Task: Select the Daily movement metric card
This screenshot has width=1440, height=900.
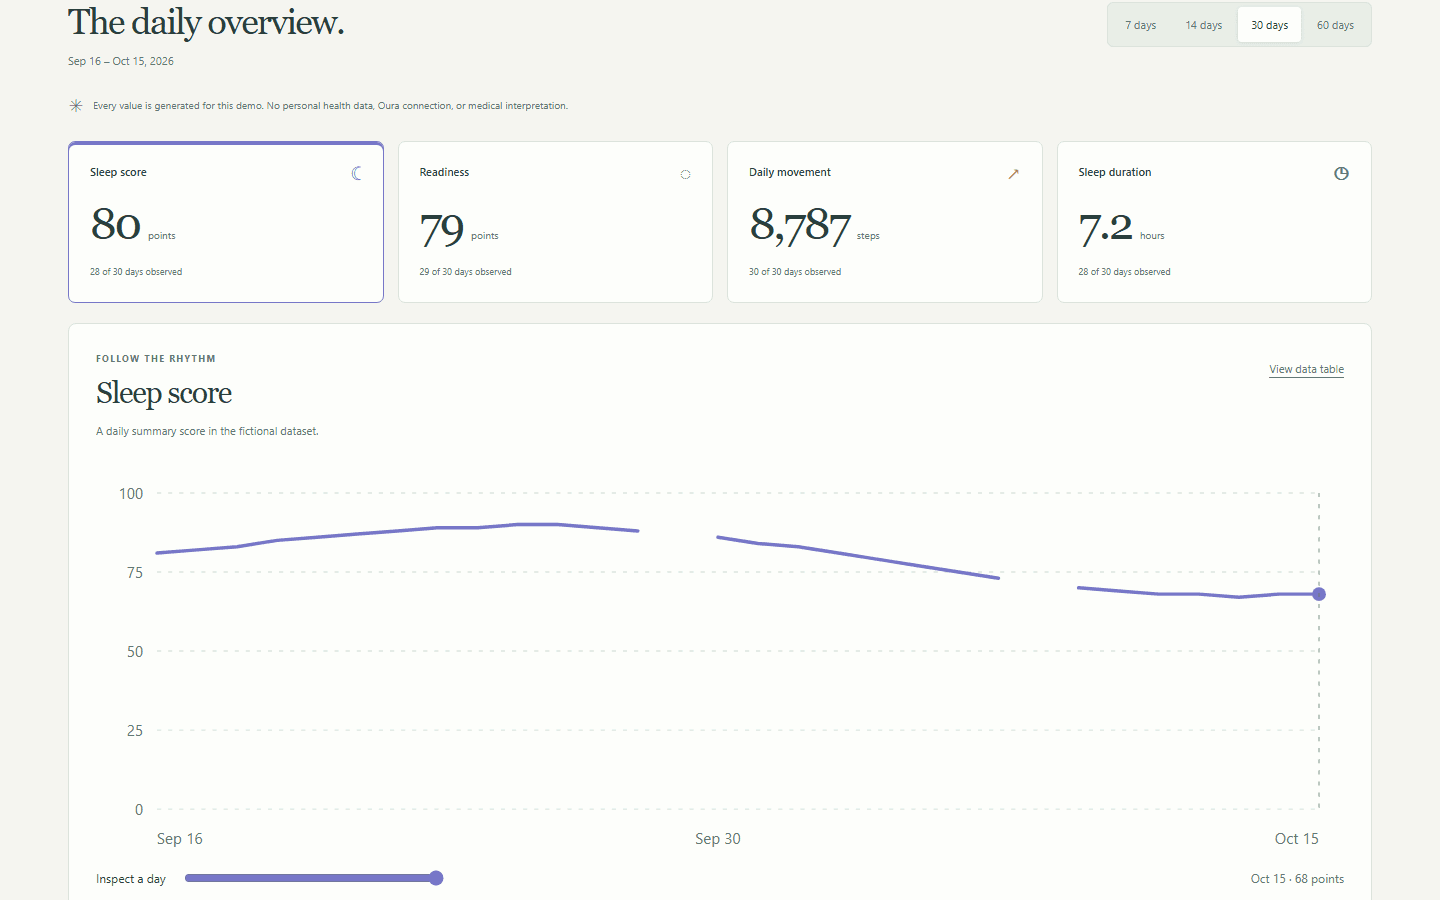Action: pyautogui.click(x=885, y=222)
